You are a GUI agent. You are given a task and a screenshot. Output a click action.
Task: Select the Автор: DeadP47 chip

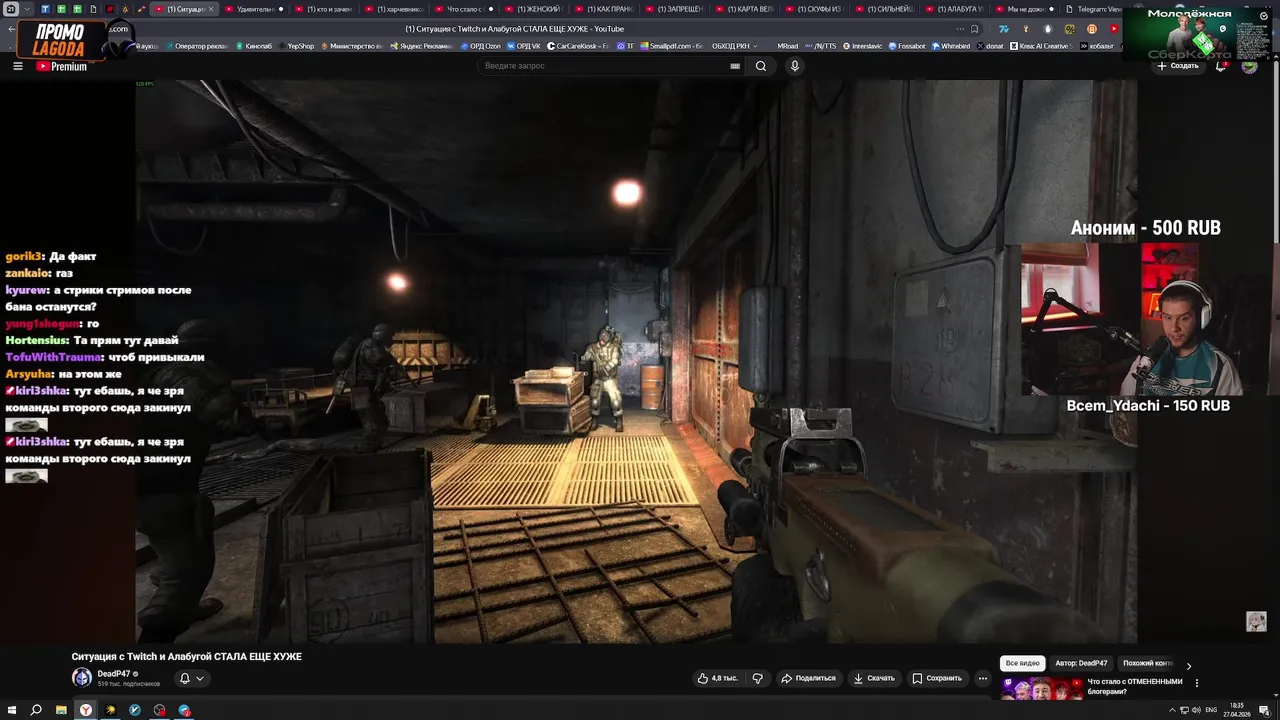click(x=1081, y=663)
